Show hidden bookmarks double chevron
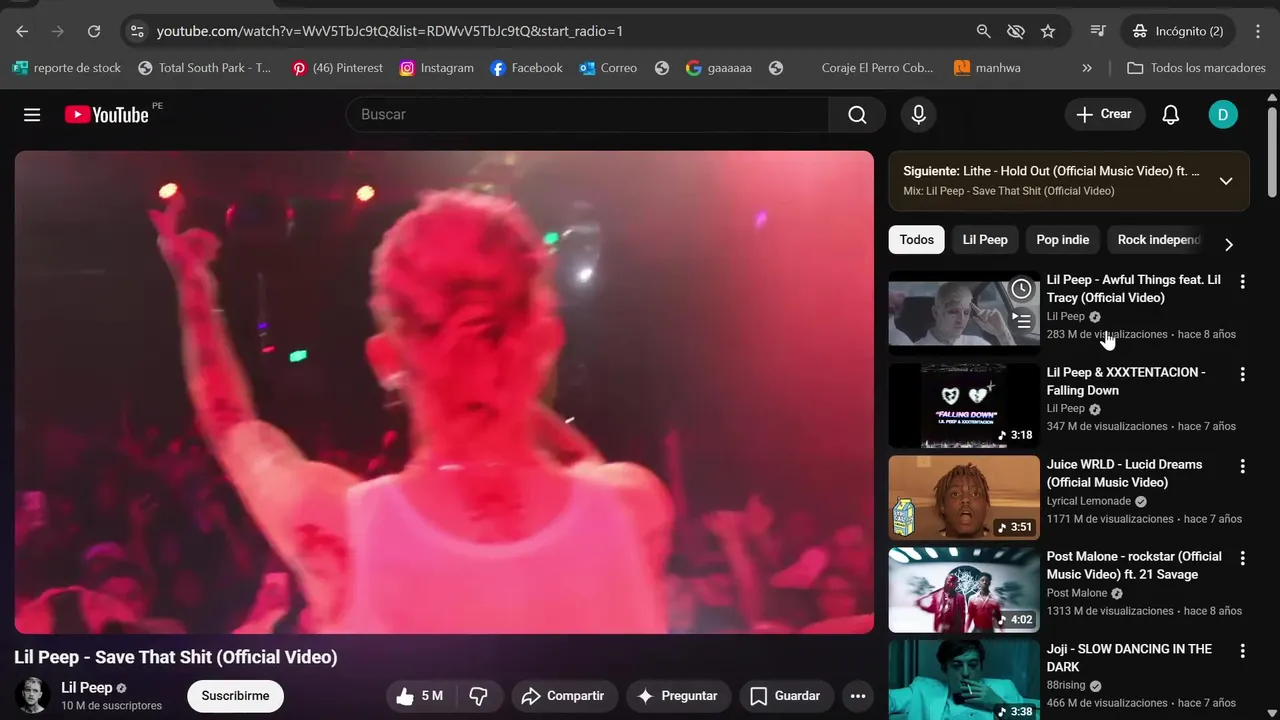The height and width of the screenshot is (720, 1280). click(x=1087, y=68)
